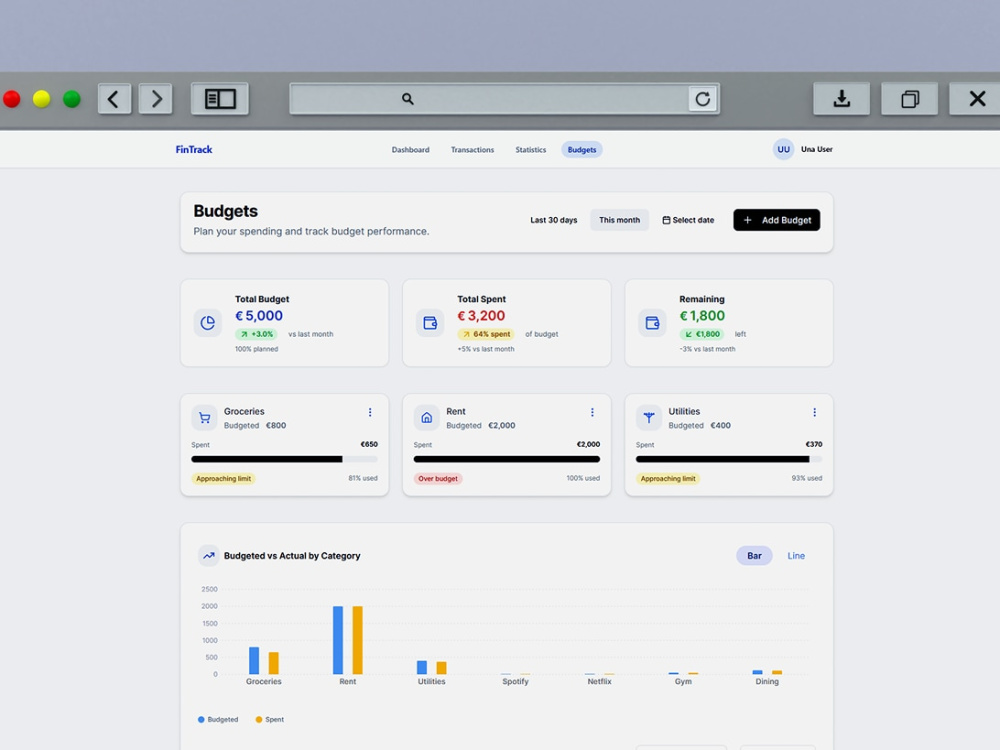This screenshot has width=1000, height=750.
Task: Click the Utilities spent progress bar
Action: tap(729, 459)
